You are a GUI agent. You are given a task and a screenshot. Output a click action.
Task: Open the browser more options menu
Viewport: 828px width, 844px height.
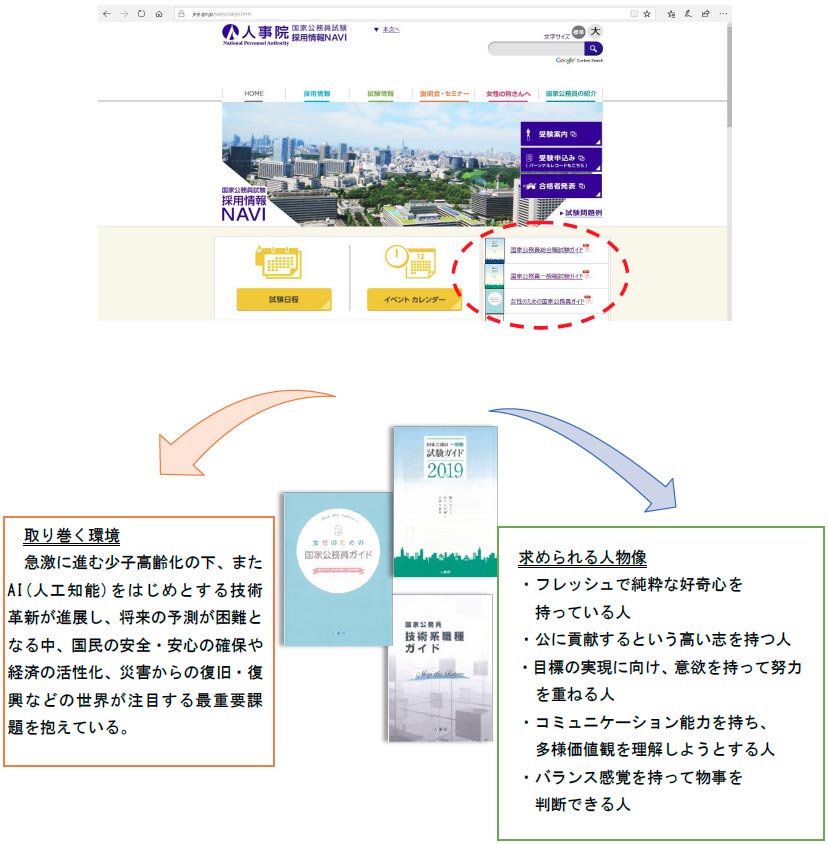[x=723, y=14]
